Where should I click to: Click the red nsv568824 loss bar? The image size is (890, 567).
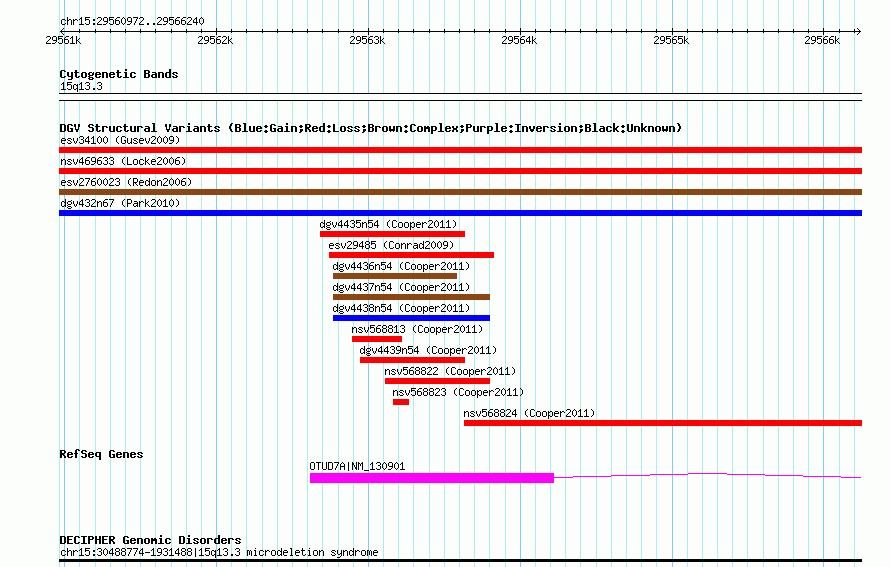663,423
